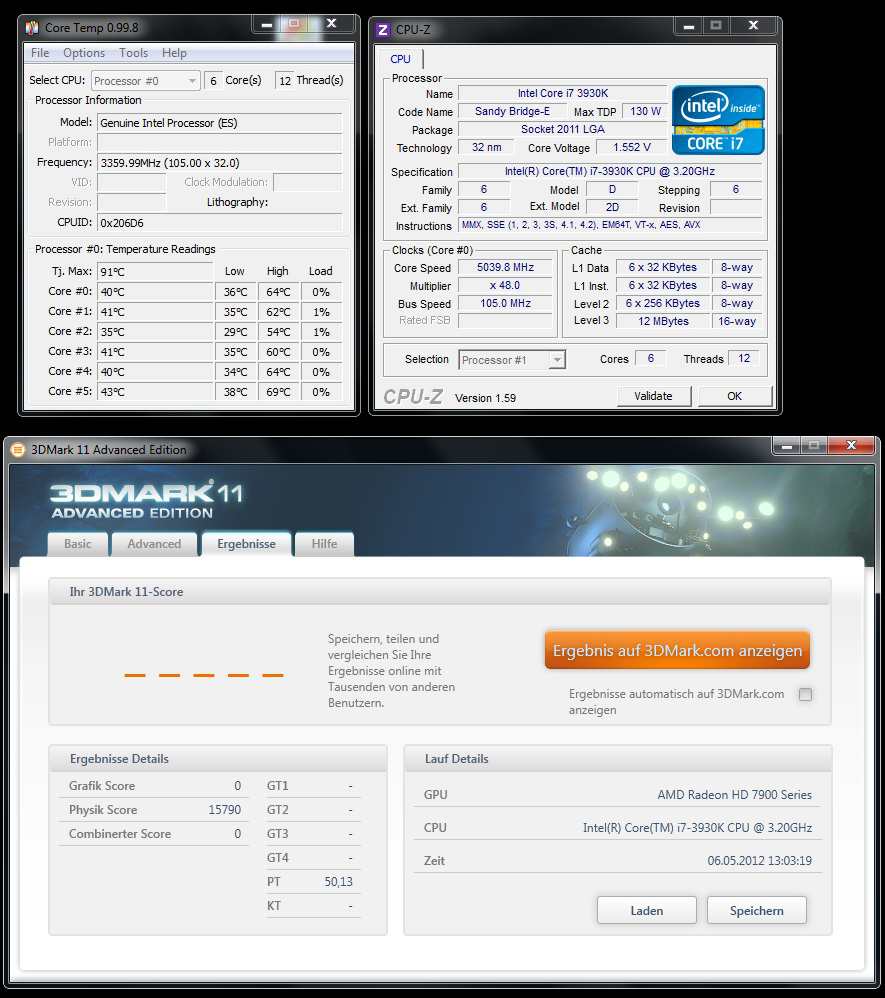Click Multiplier value x 48.0
The height and width of the screenshot is (998, 885).
coord(506,285)
